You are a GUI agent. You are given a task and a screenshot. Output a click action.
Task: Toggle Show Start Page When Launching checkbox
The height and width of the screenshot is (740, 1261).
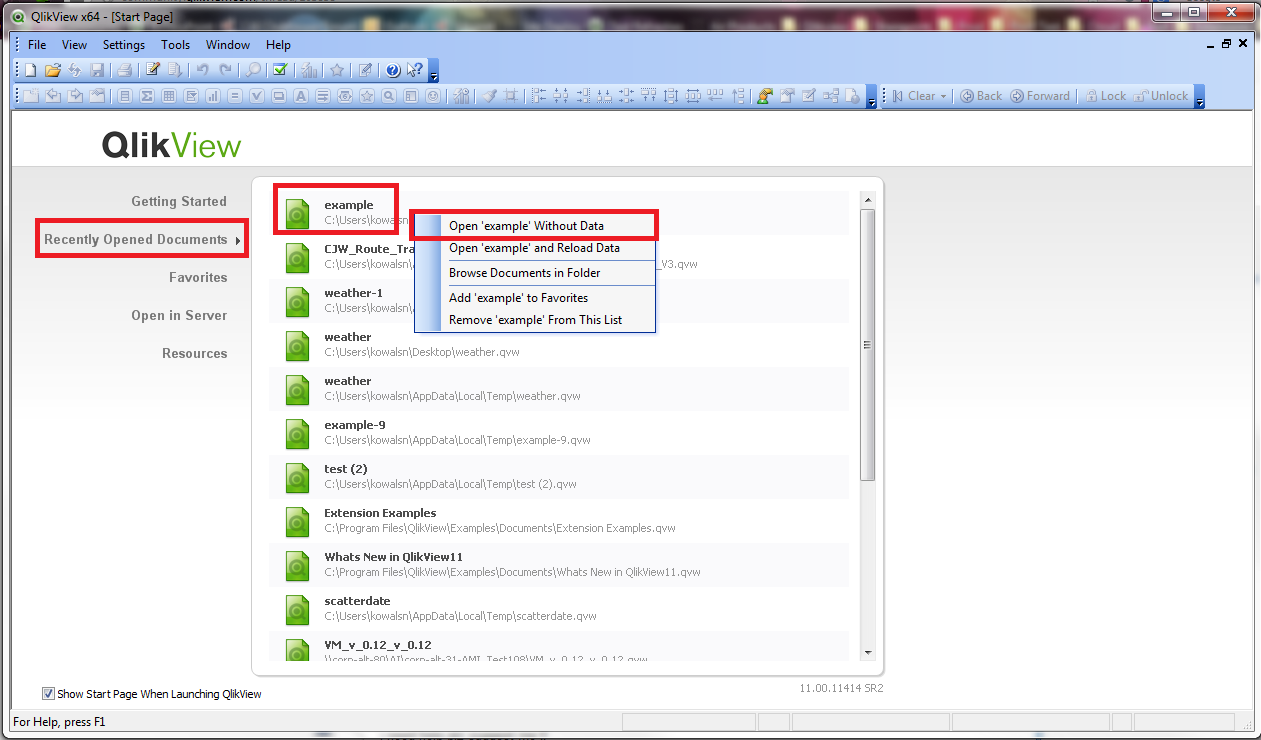pos(48,694)
